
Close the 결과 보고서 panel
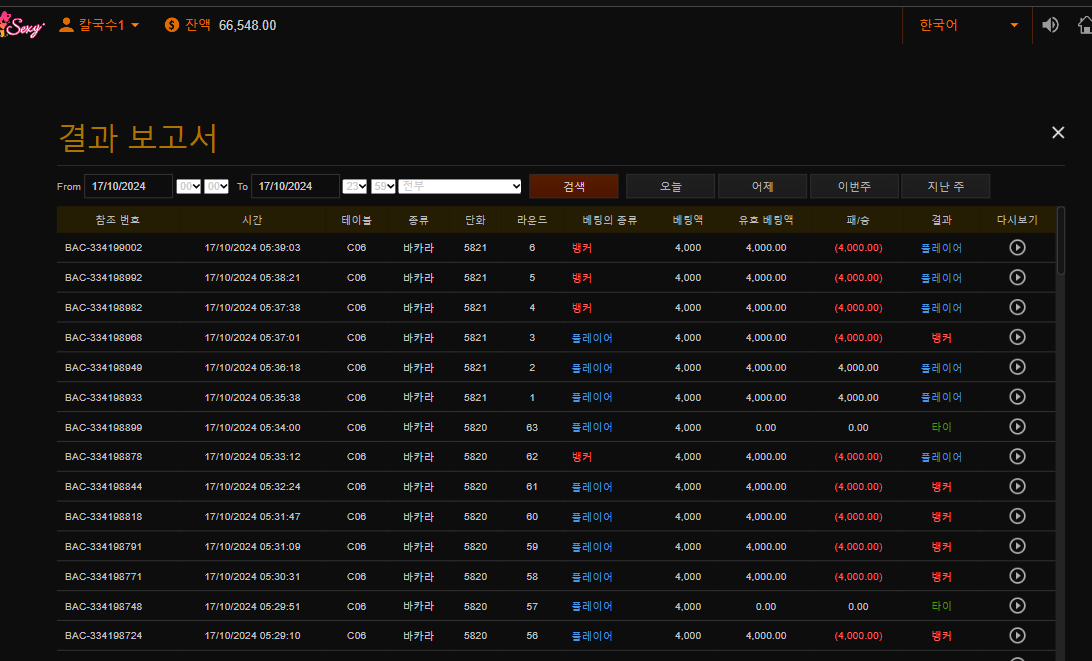(1058, 133)
